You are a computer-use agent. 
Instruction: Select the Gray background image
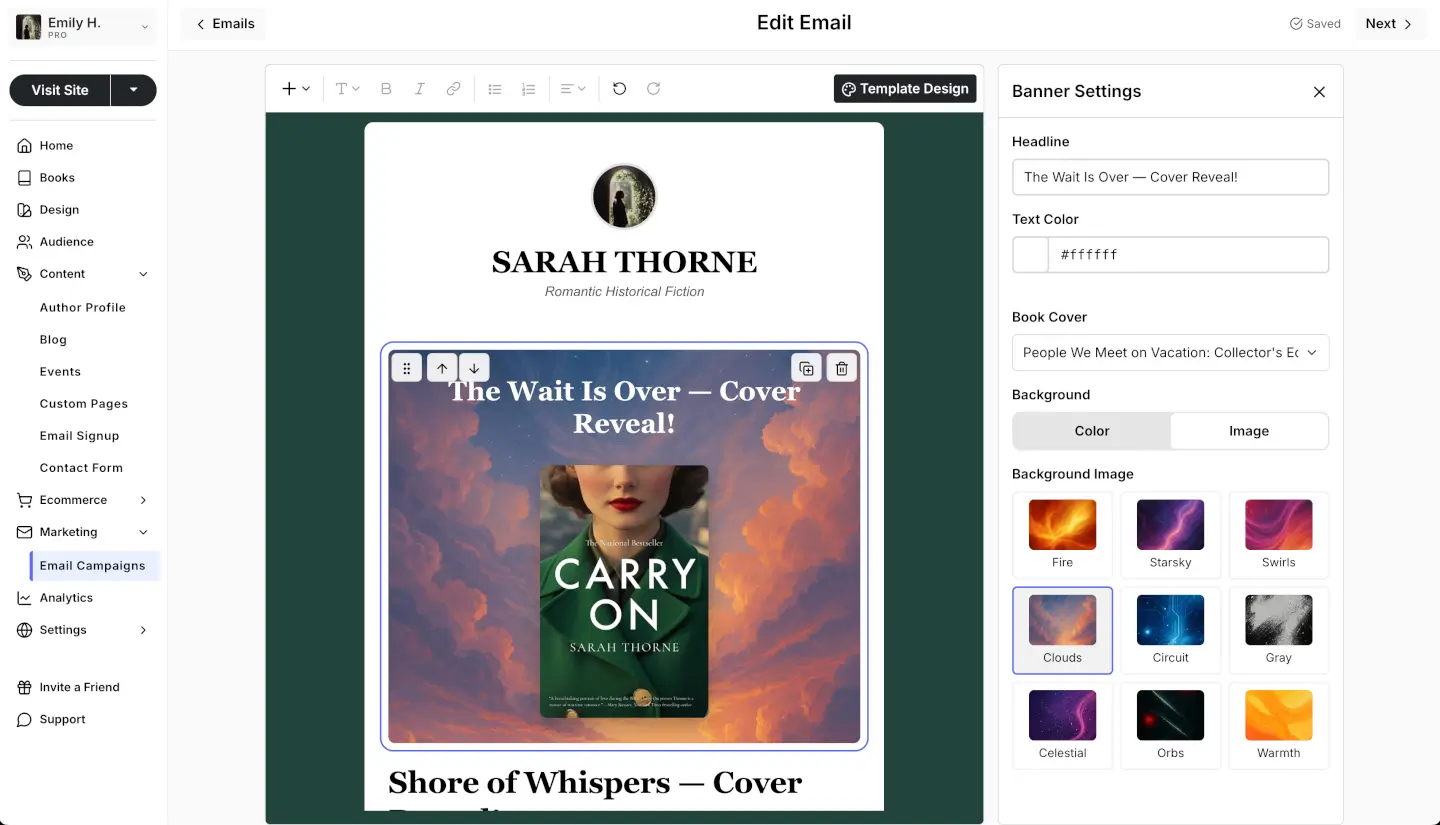coord(1278,630)
